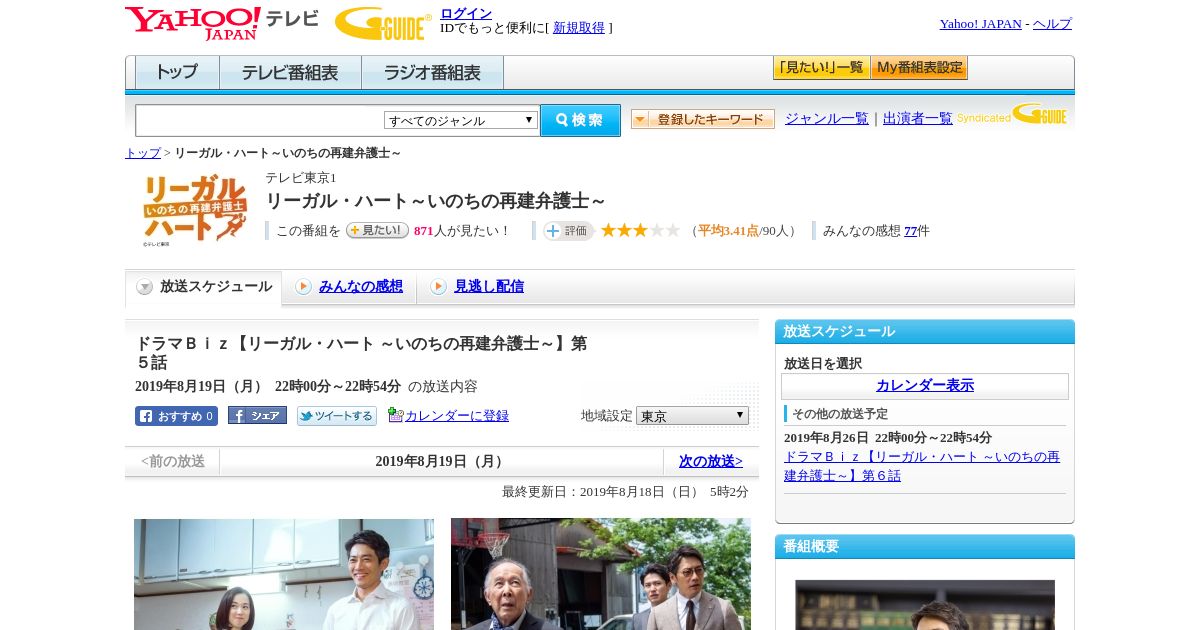This screenshot has width=1200, height=630.
Task: Open the すべてのジャンル genre dropdown
Action: tap(461, 120)
